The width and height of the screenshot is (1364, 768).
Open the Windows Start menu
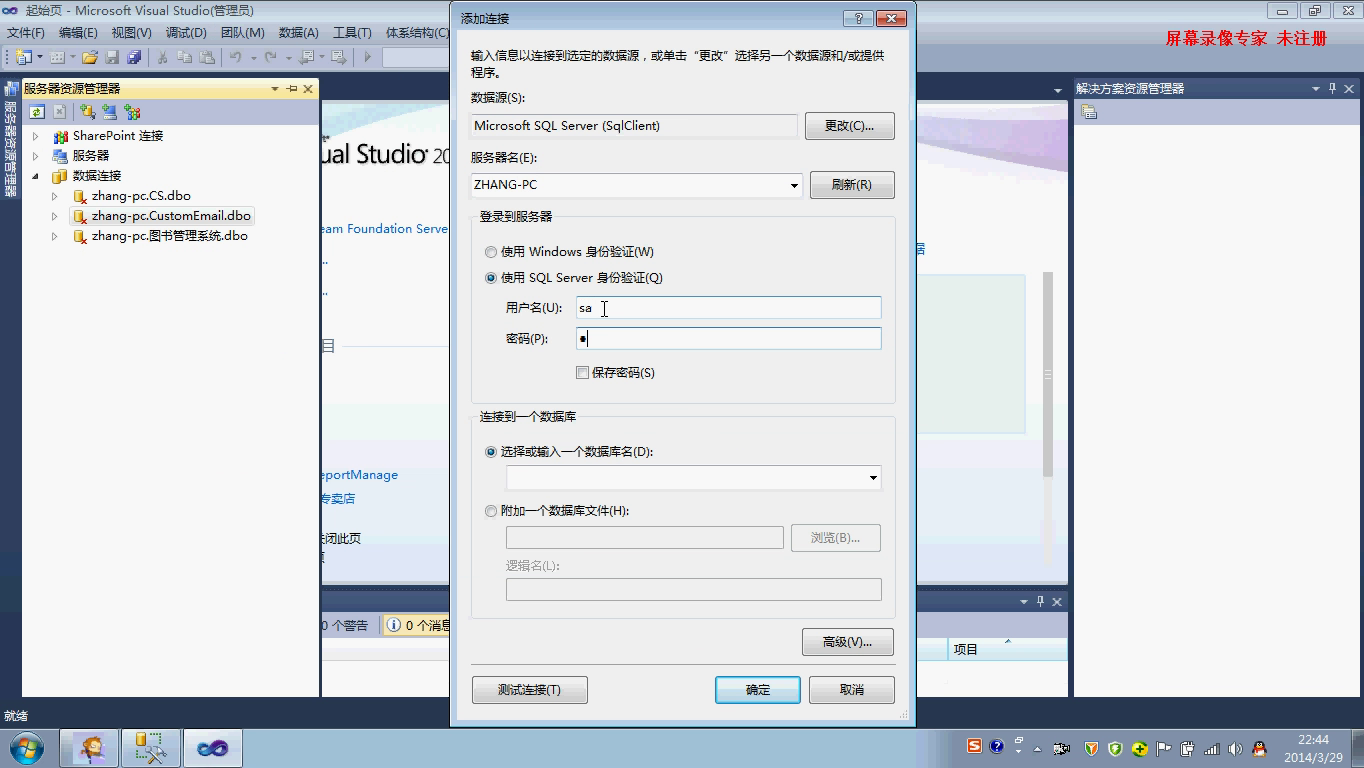(x=27, y=748)
